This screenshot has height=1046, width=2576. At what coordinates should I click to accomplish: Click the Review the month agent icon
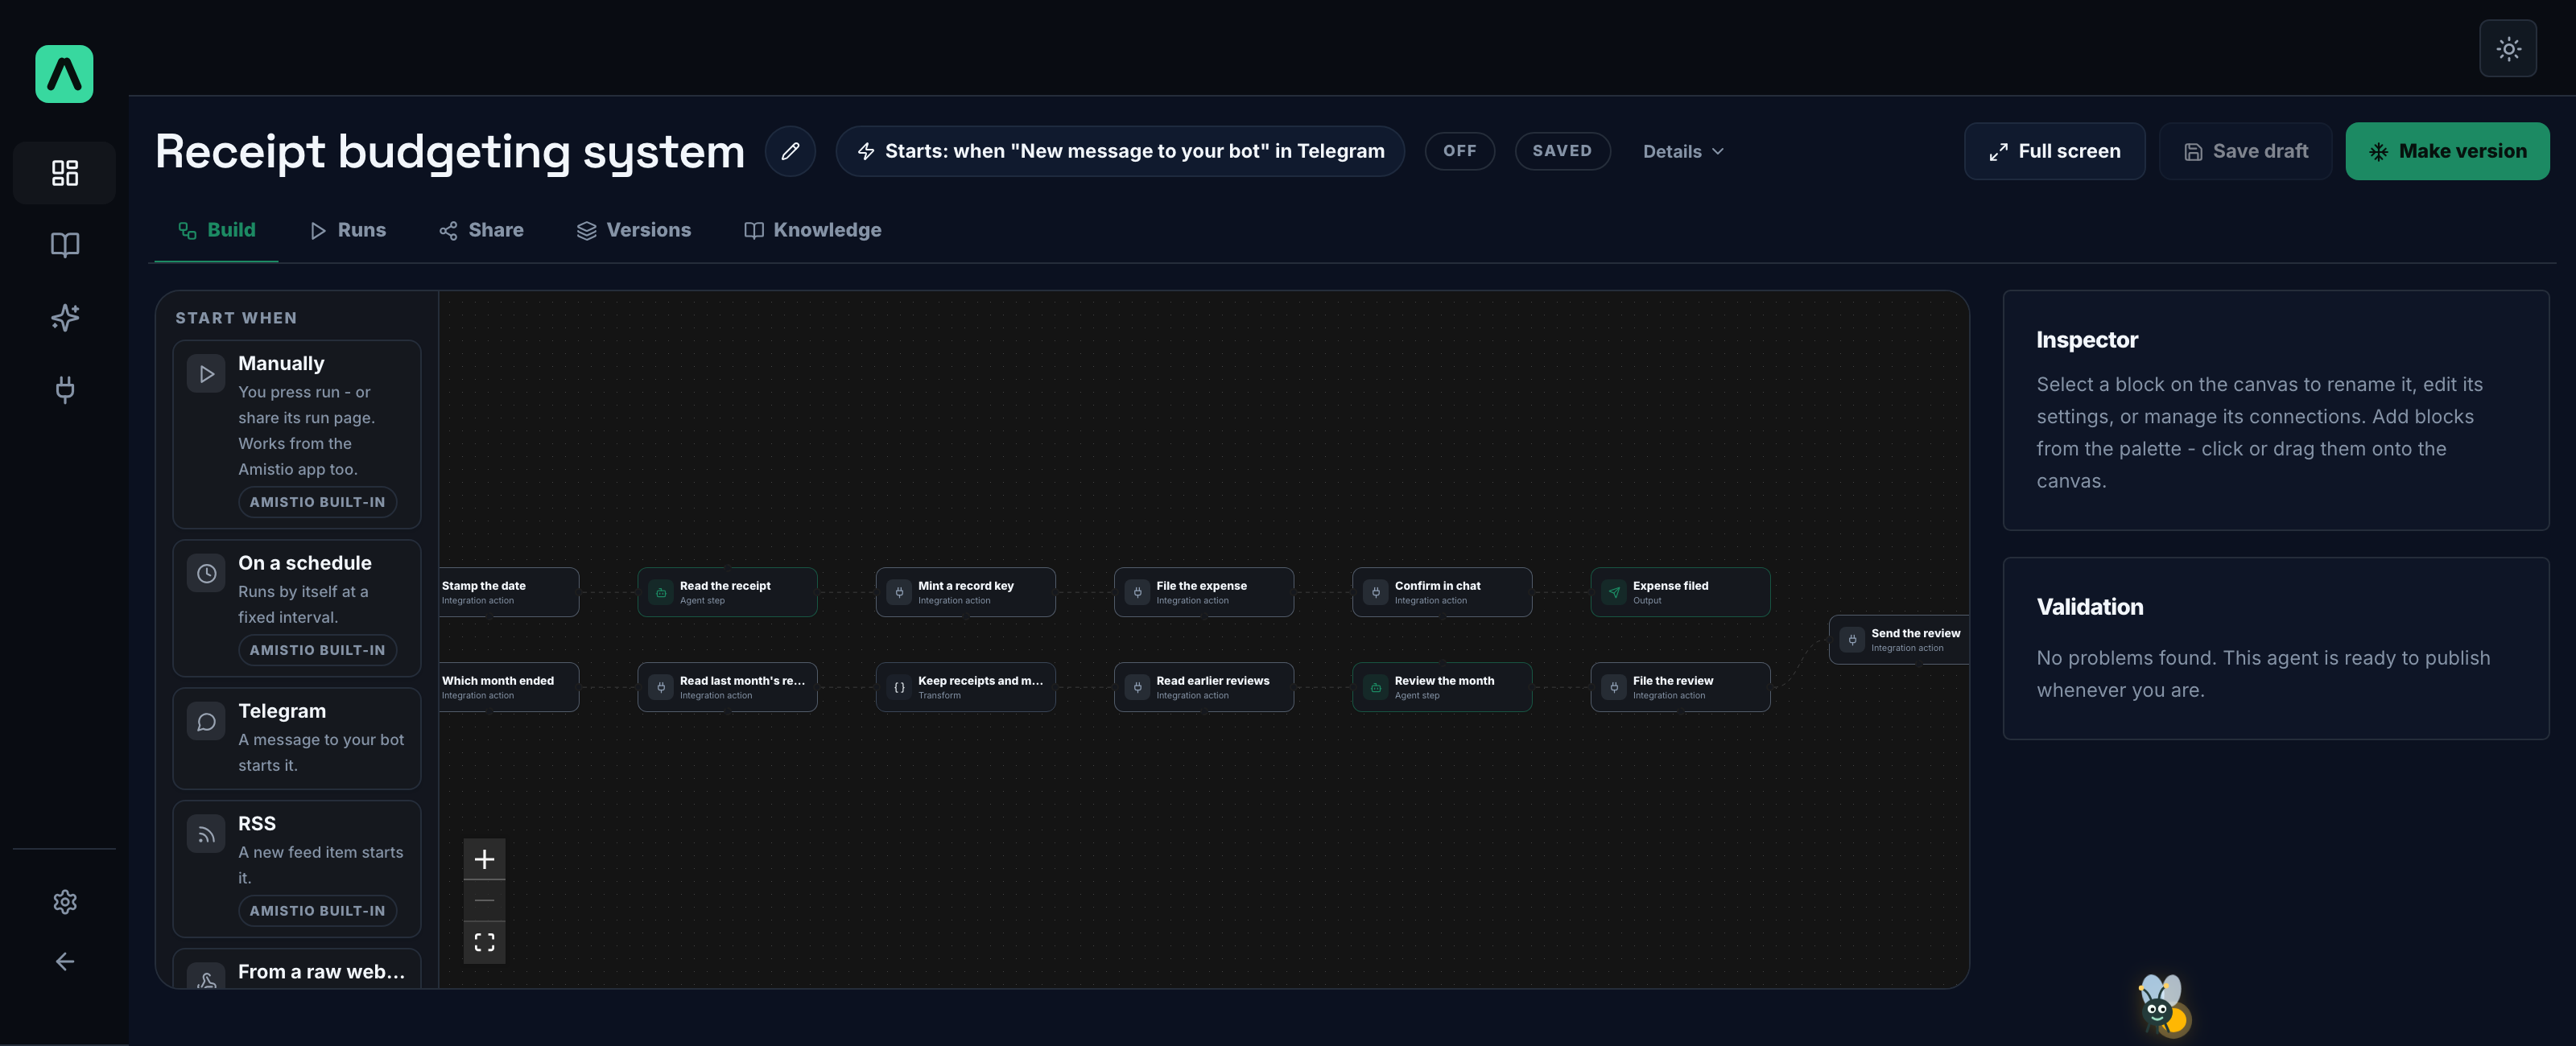tap(1376, 687)
